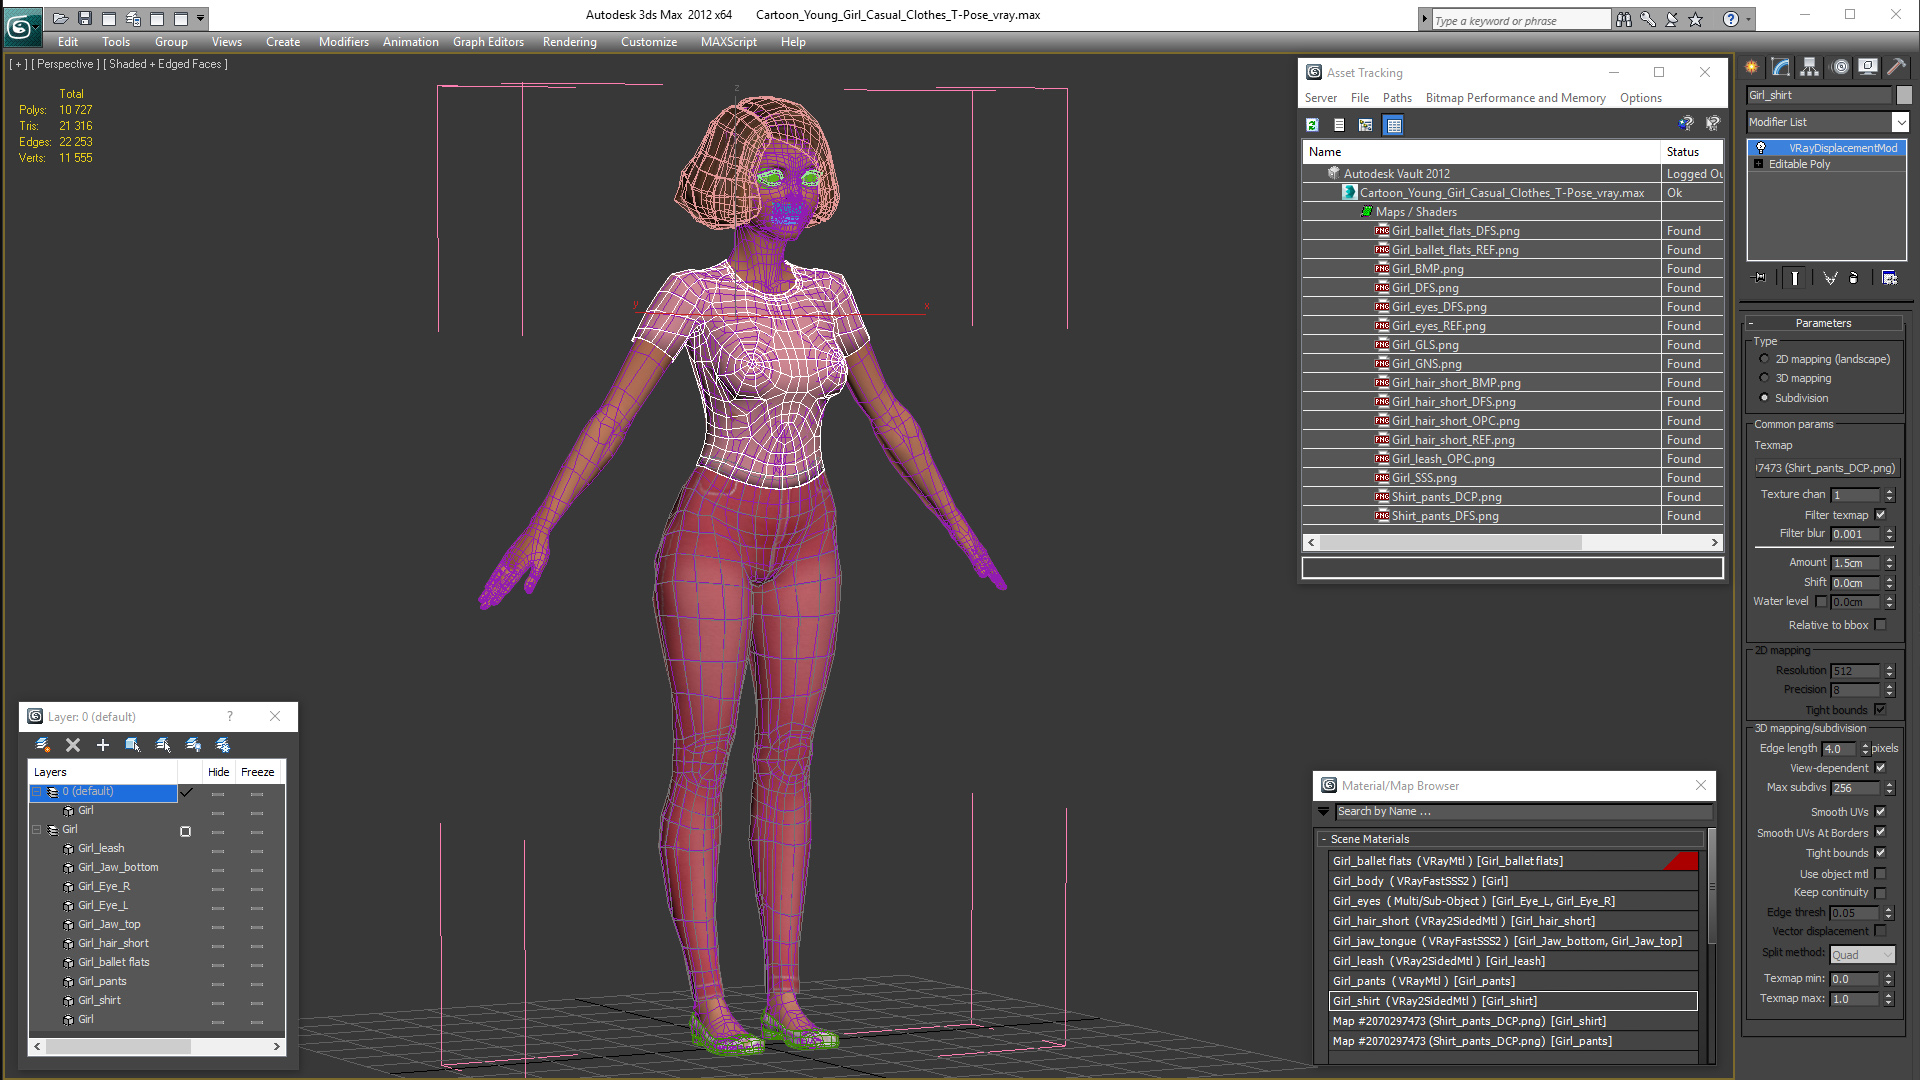Toggle the Filter texmap checkbox
The image size is (1920, 1080).
click(1880, 515)
